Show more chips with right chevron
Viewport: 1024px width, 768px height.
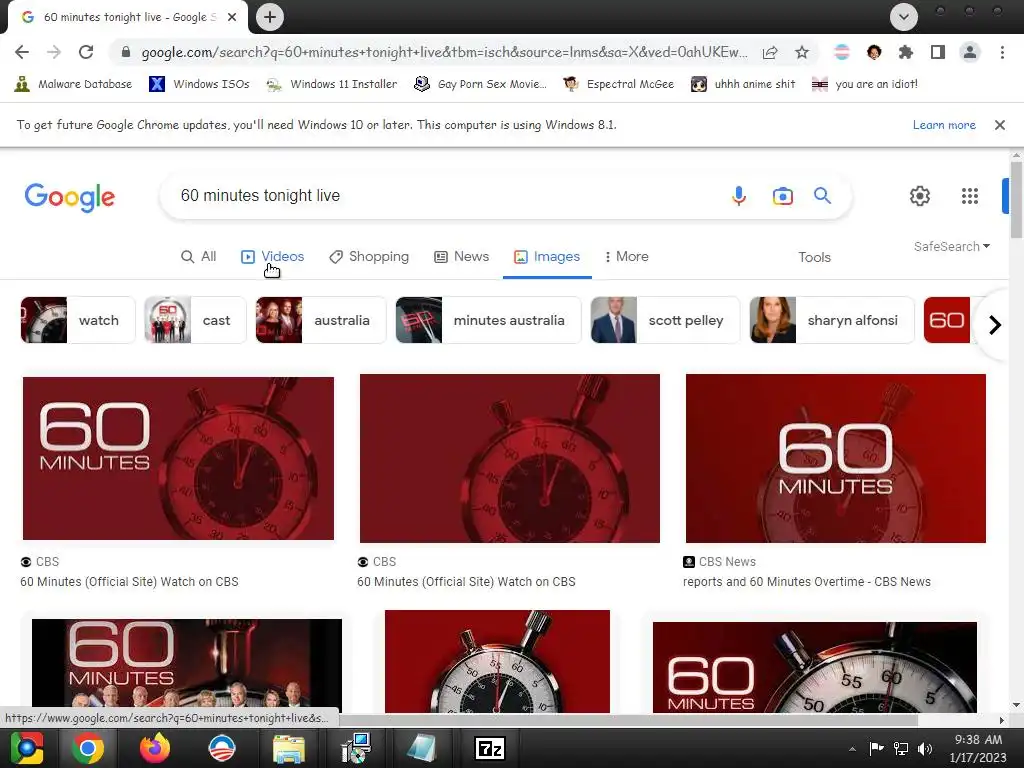[995, 325]
